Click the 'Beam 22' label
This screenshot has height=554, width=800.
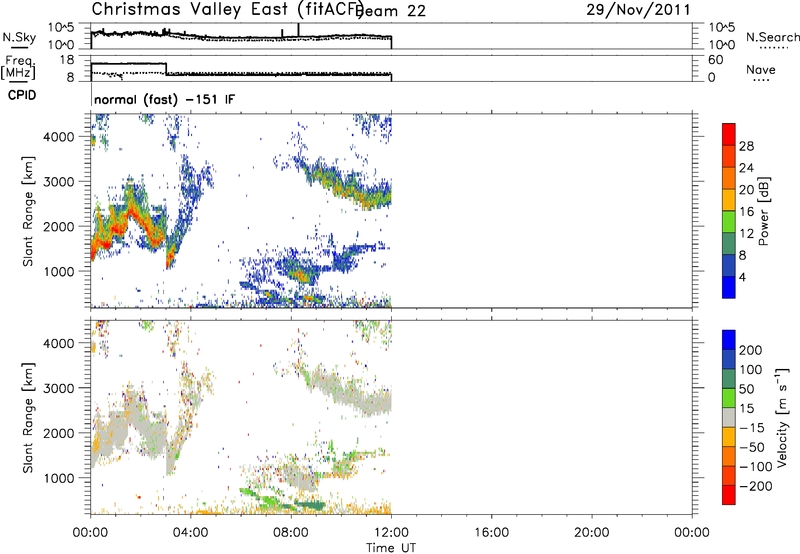(391, 11)
